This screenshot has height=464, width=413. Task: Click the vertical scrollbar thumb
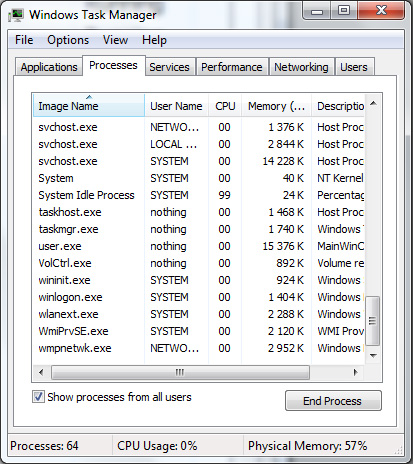click(373, 321)
